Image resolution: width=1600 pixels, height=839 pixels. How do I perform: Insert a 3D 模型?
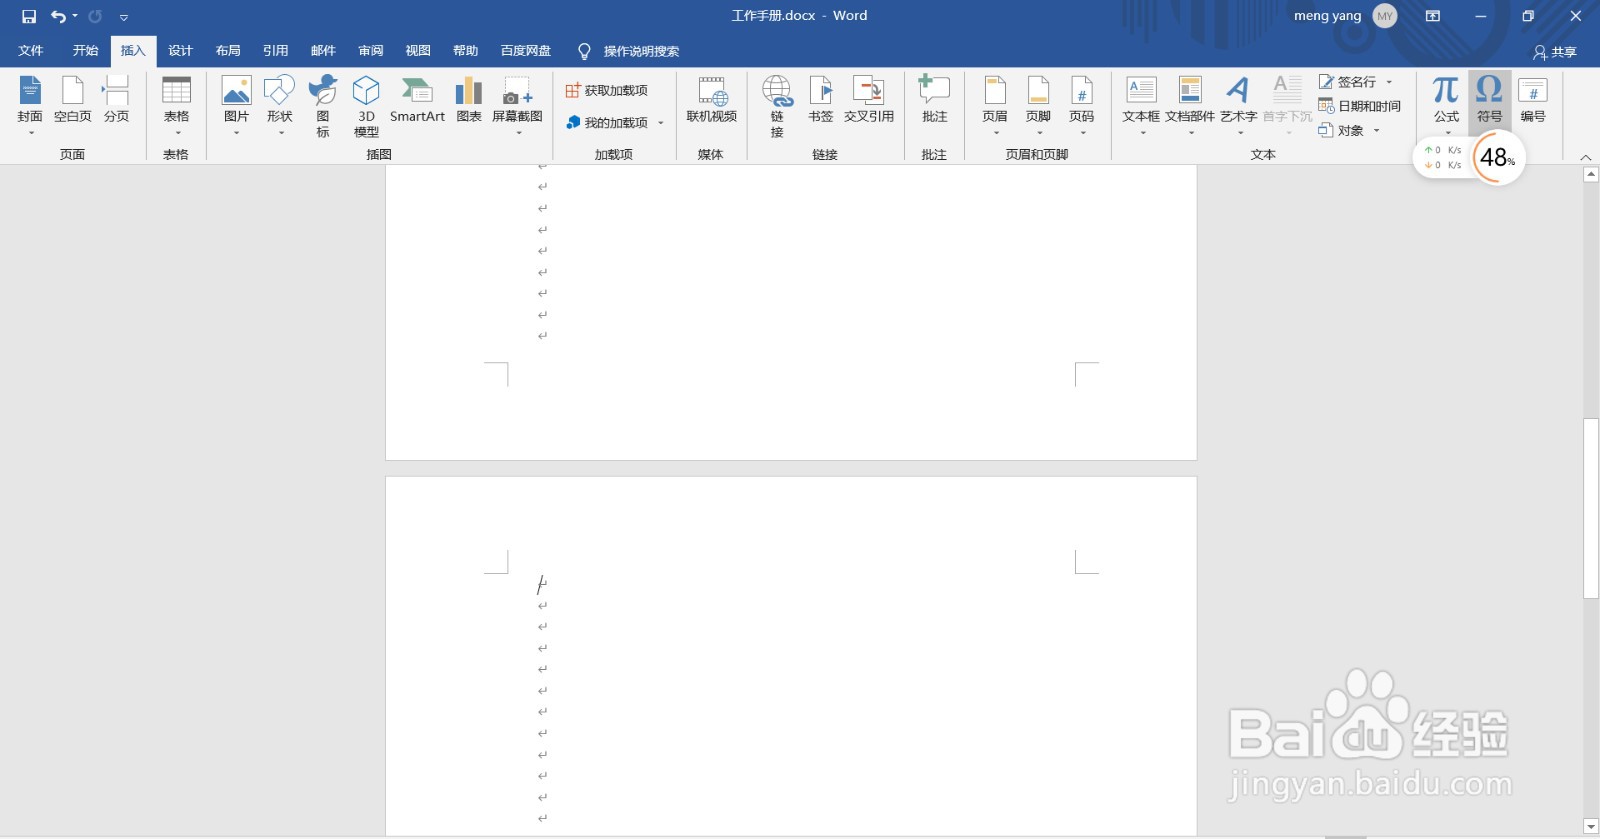click(x=367, y=106)
